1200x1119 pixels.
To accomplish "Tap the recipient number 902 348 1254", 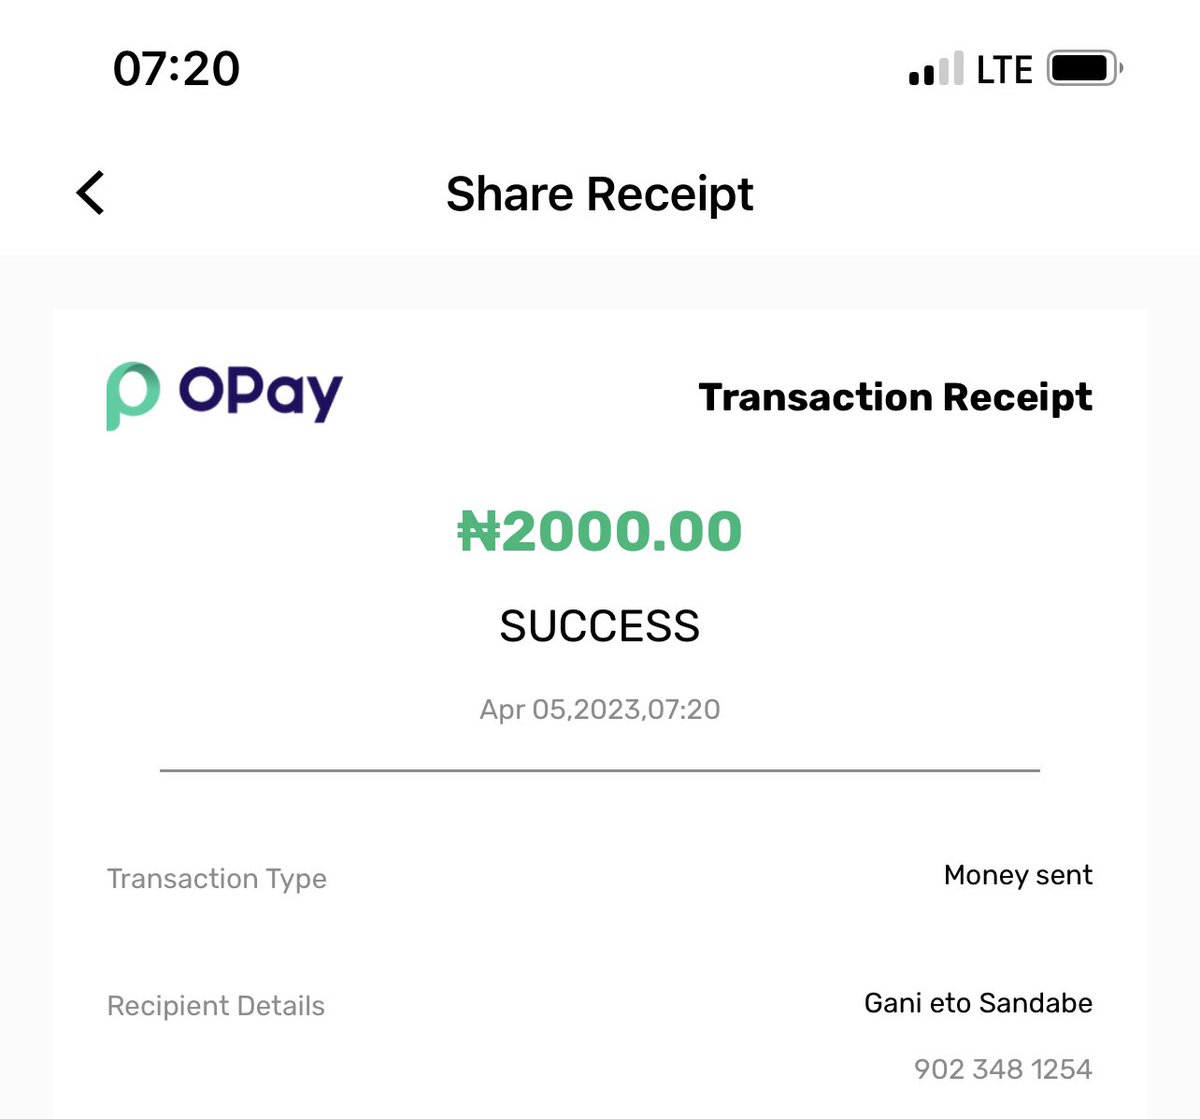I will pyautogui.click(x=1003, y=1069).
